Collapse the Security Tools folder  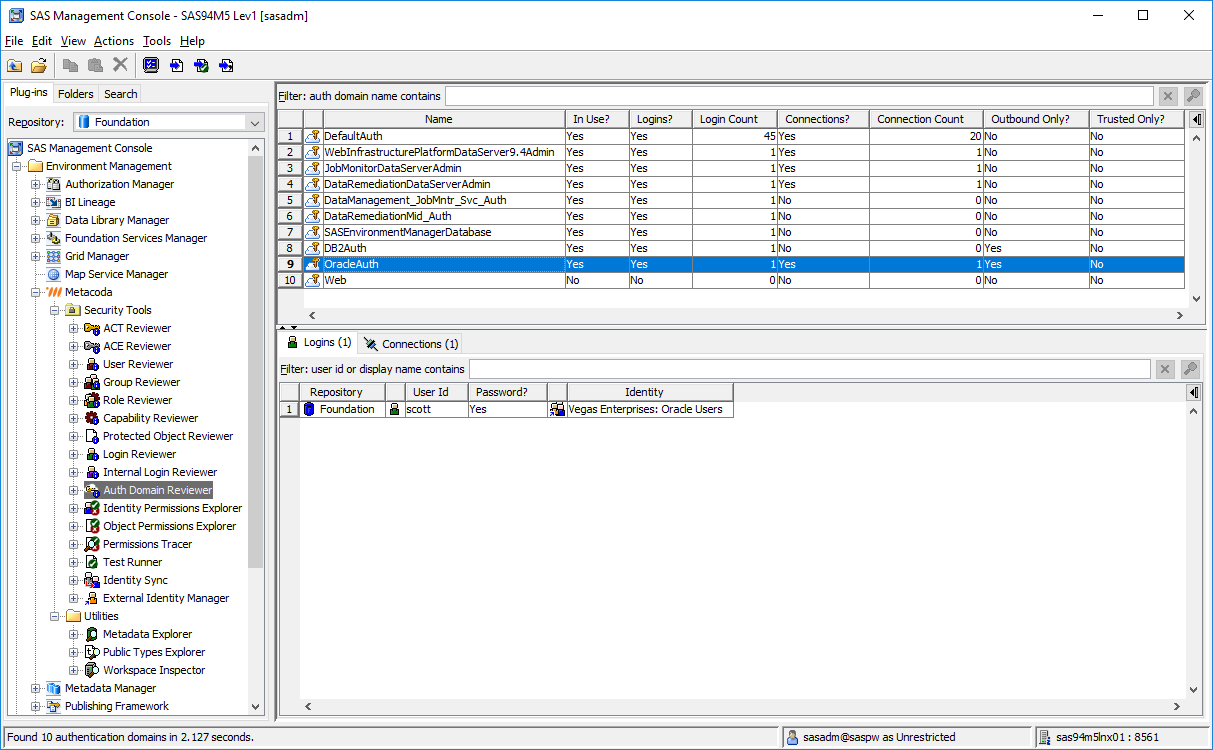pyautogui.click(x=55, y=310)
